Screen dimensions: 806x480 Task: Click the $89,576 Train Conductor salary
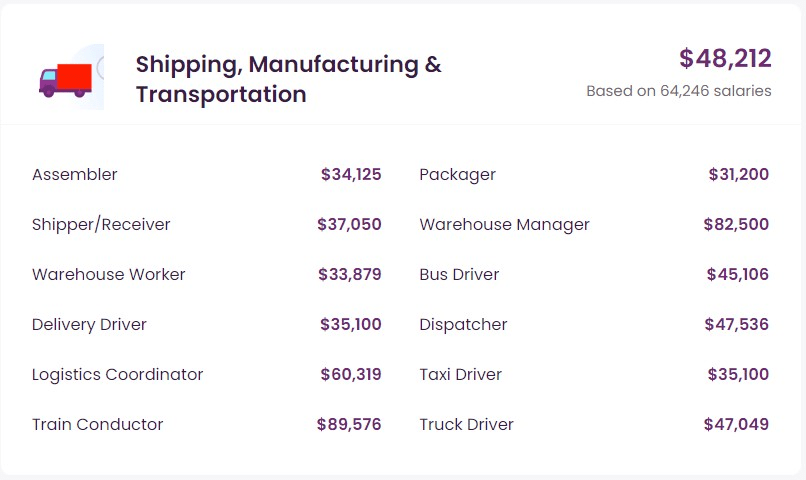pyautogui.click(x=349, y=425)
